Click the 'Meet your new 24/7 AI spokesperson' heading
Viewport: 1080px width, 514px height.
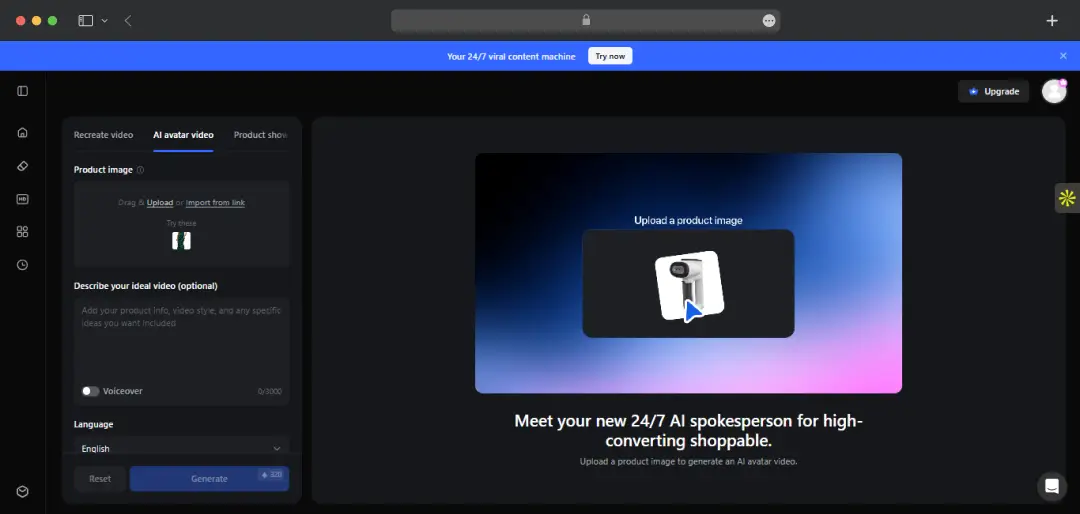pyautogui.click(x=688, y=431)
